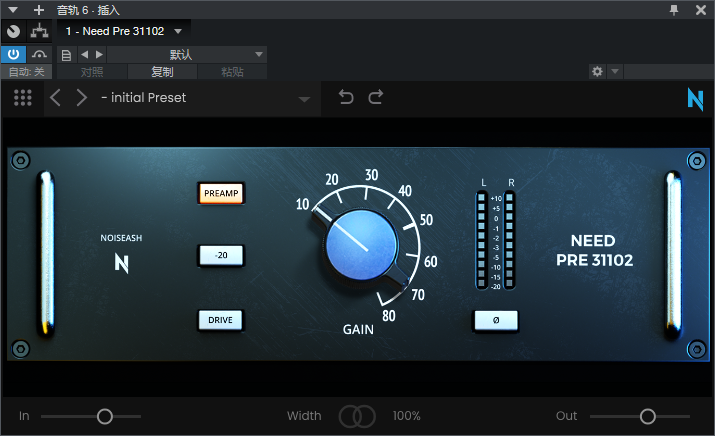The image size is (715, 436).
Task: Open the plugin grid menu icon
Action: (23, 98)
